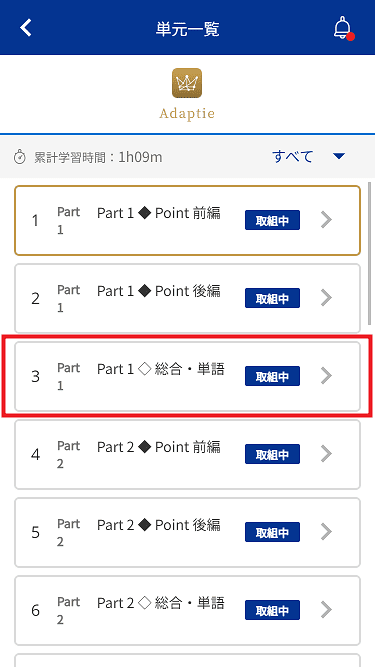Select the 取組中 badge on unit 5
375x667 pixels.
[273, 532]
